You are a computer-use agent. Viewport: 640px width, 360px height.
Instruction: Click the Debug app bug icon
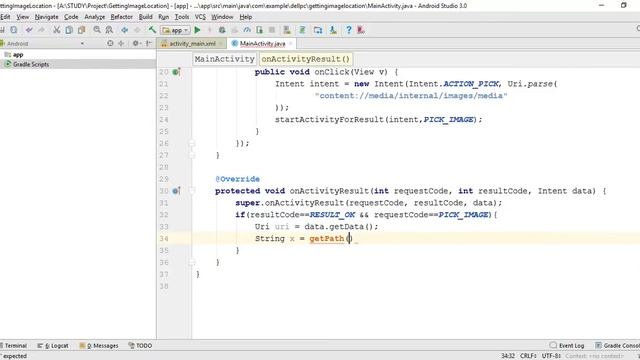[x=222, y=30]
